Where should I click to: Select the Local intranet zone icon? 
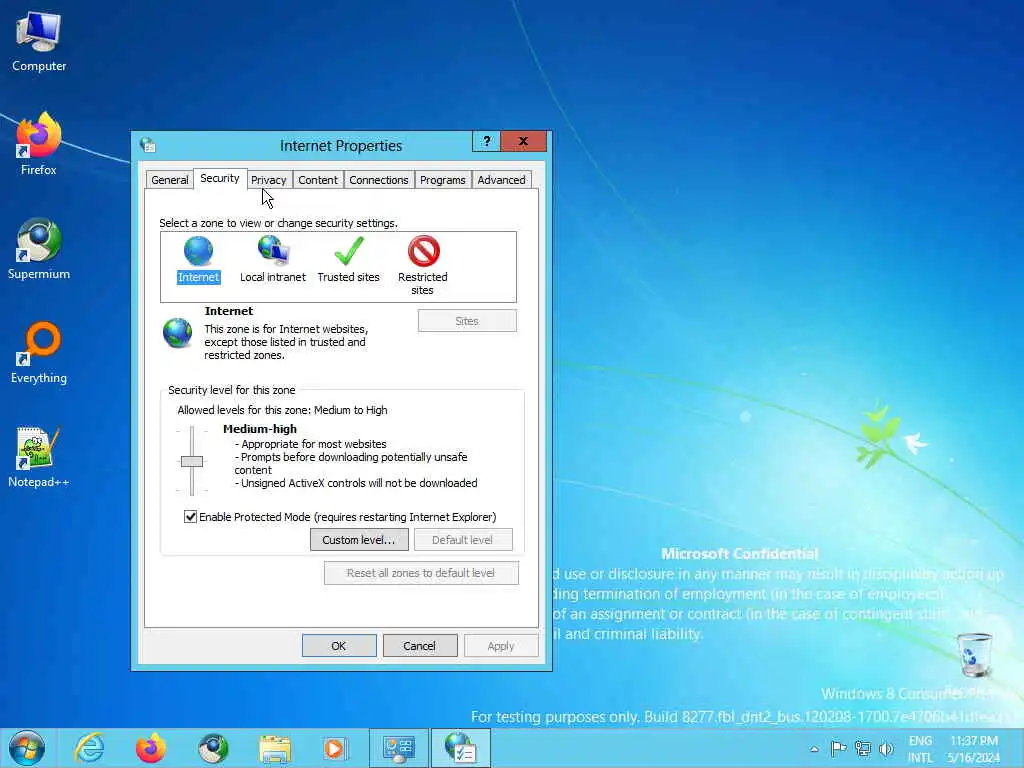273,251
